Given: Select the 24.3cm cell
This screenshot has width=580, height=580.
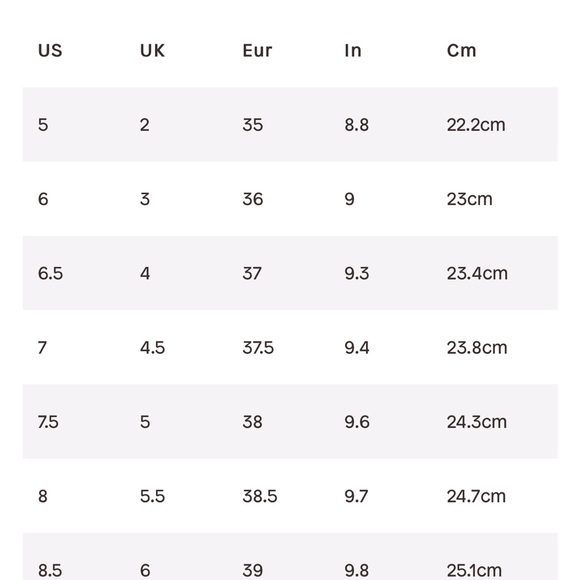Looking at the screenshot, I should point(477,422).
